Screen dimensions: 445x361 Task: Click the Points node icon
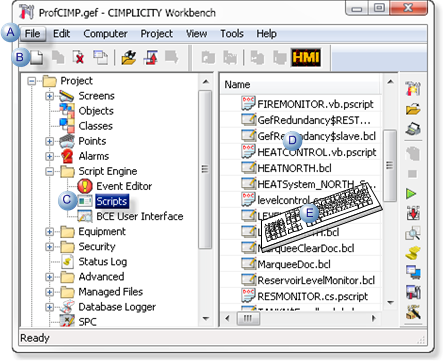(67, 141)
